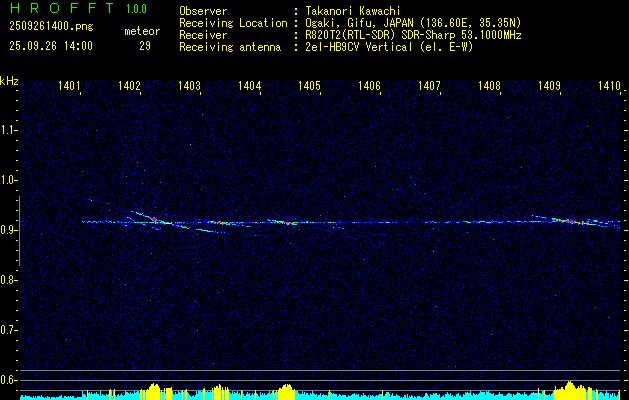Click the meteor label
629x400 pixels.
click(142, 31)
